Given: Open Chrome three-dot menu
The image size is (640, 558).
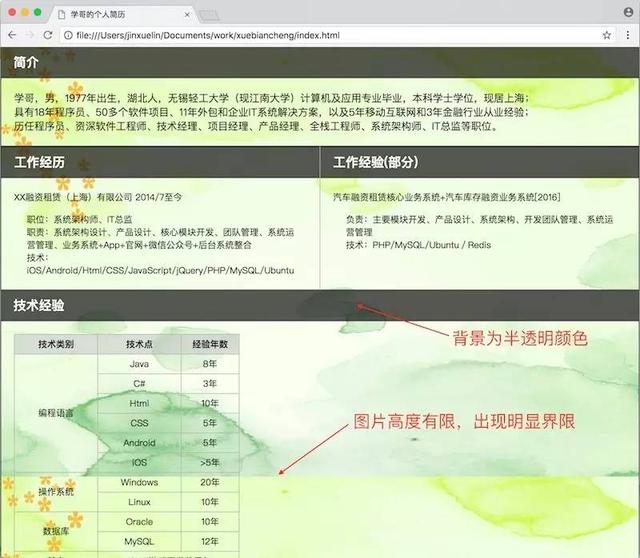Looking at the screenshot, I should (x=628, y=35).
